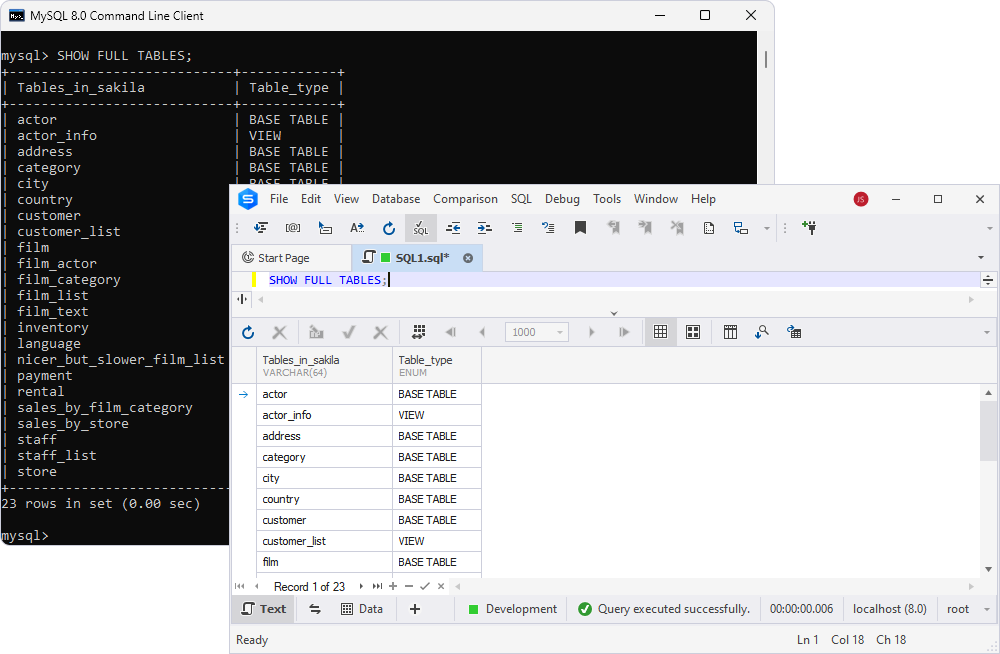Select the actor_info cell in grid
The height and width of the screenshot is (654, 1000).
click(x=324, y=415)
